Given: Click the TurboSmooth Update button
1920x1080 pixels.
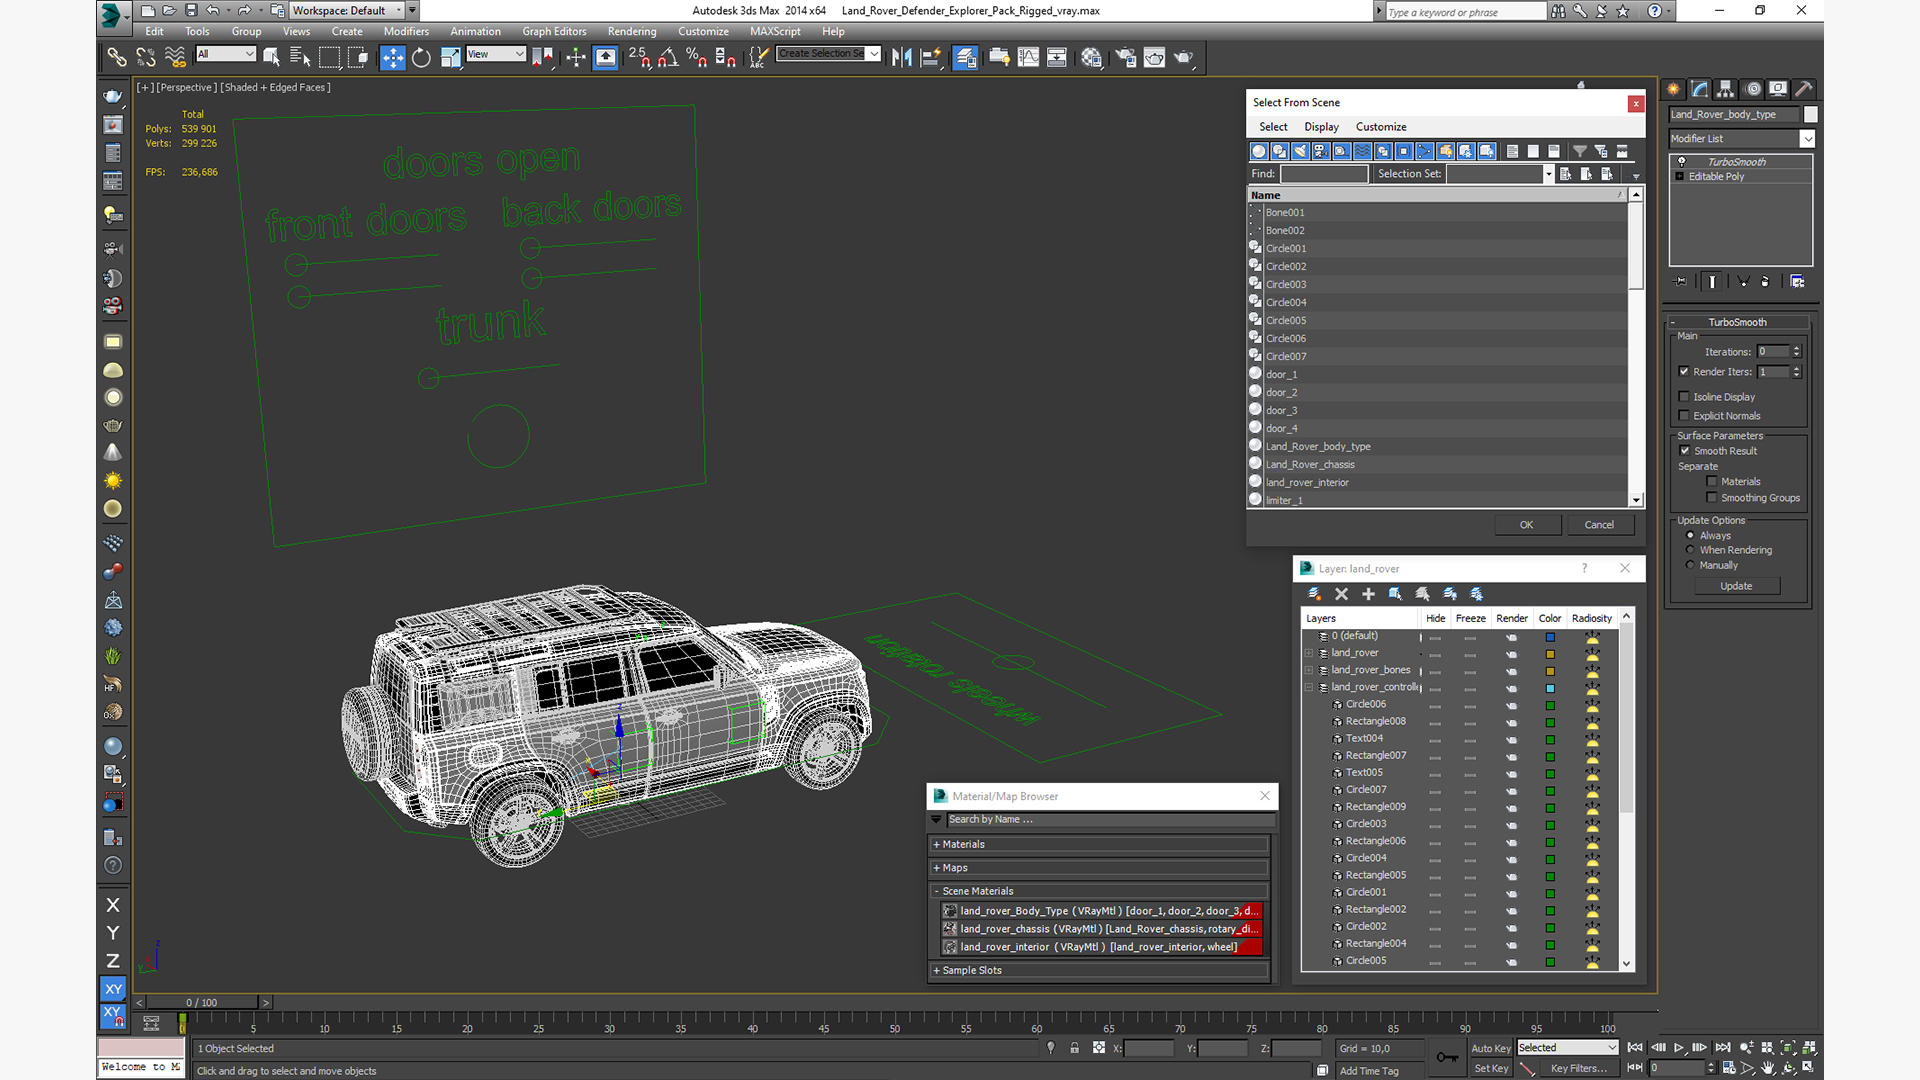Looking at the screenshot, I should pyautogui.click(x=1736, y=586).
